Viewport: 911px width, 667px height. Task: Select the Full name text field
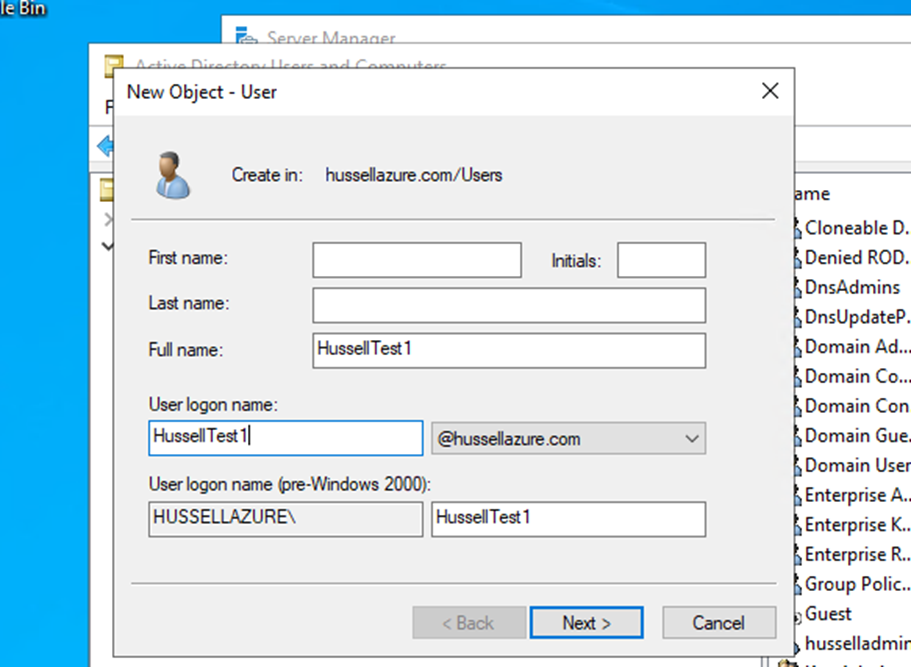click(509, 351)
